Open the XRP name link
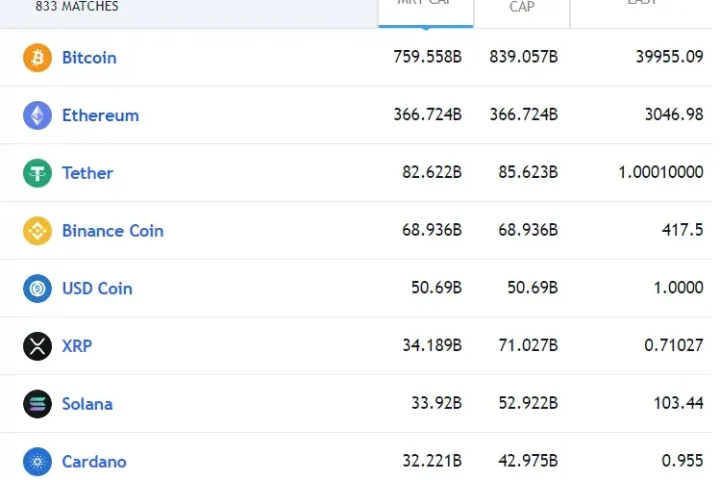Viewport: 720px width, 480px height. (x=77, y=346)
